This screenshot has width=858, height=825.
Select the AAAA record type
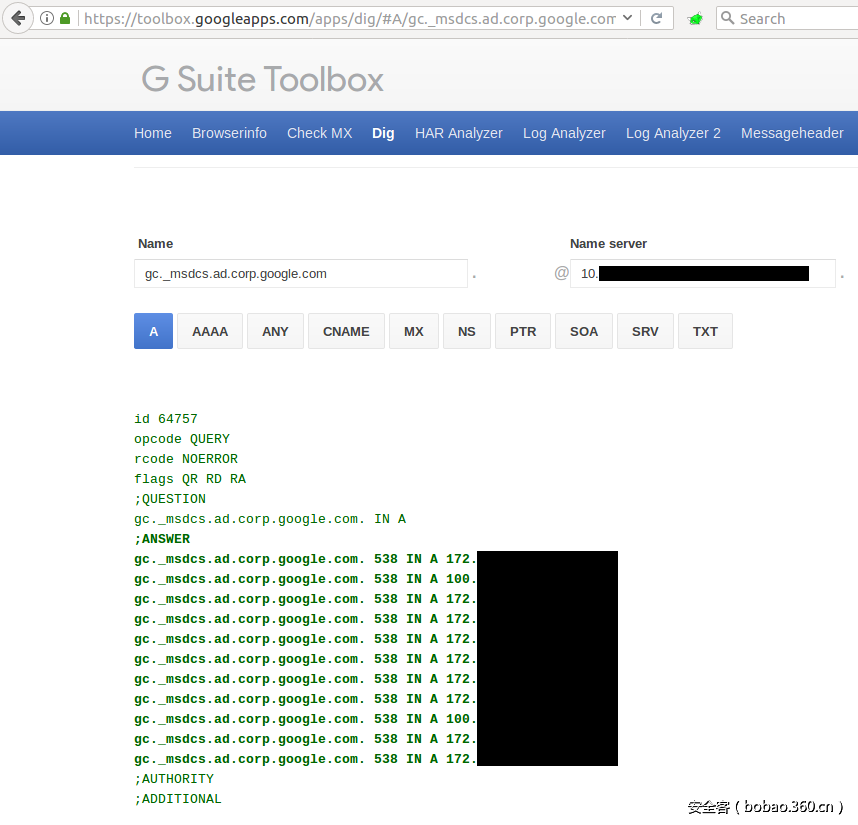click(210, 331)
